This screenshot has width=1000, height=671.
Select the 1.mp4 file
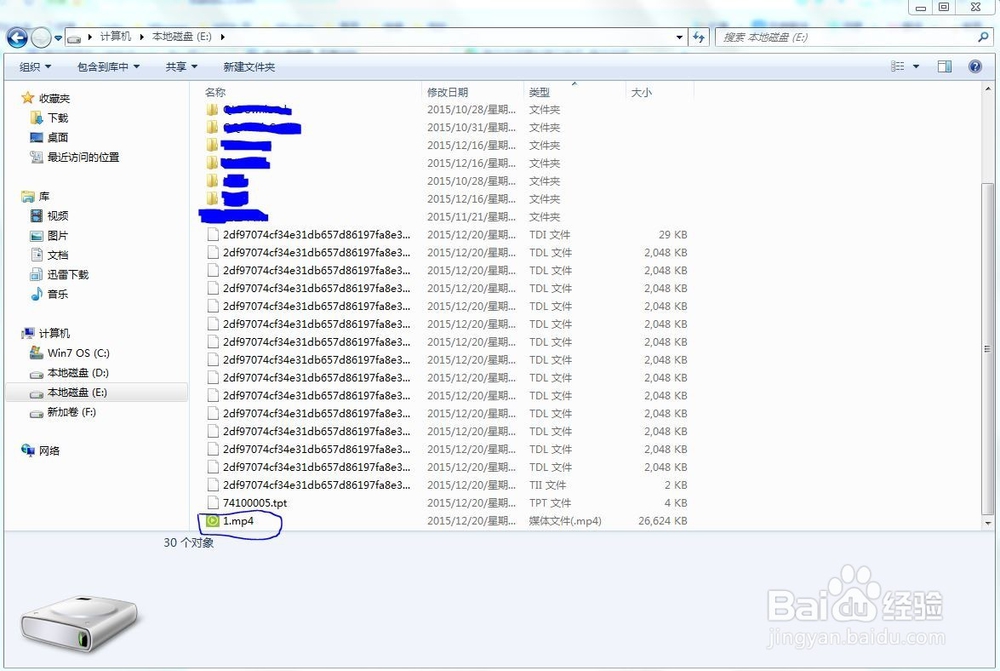click(x=239, y=521)
